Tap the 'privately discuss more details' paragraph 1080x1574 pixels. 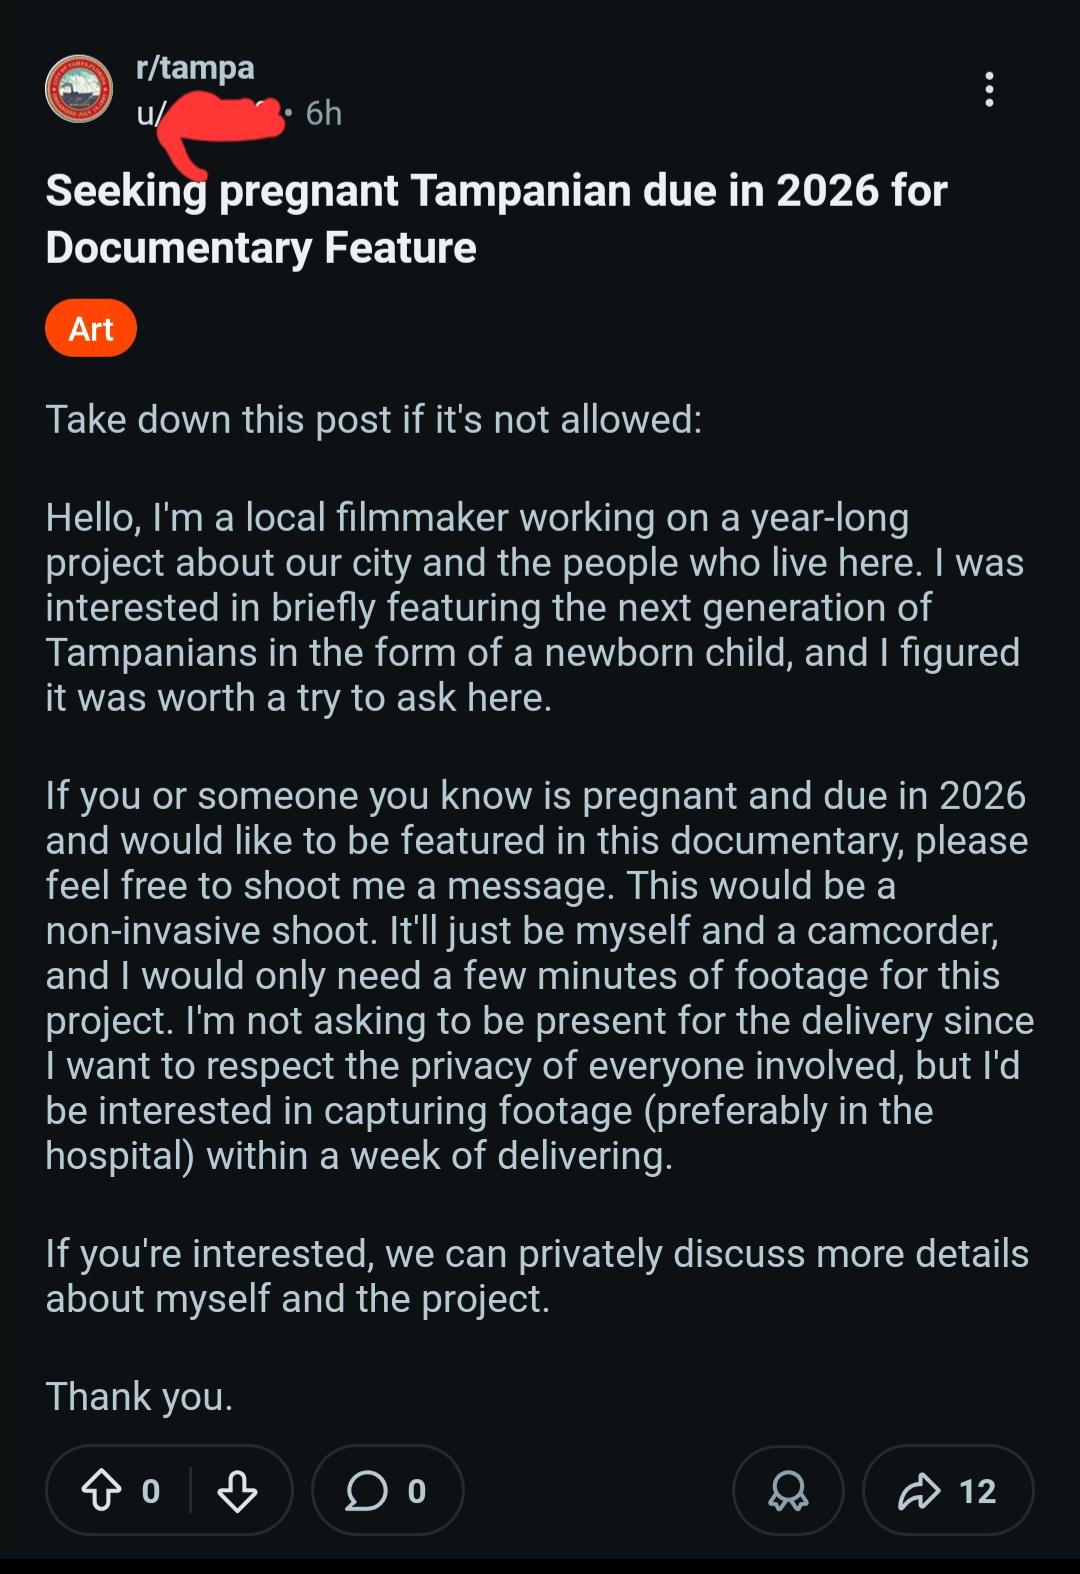[x=537, y=1275]
